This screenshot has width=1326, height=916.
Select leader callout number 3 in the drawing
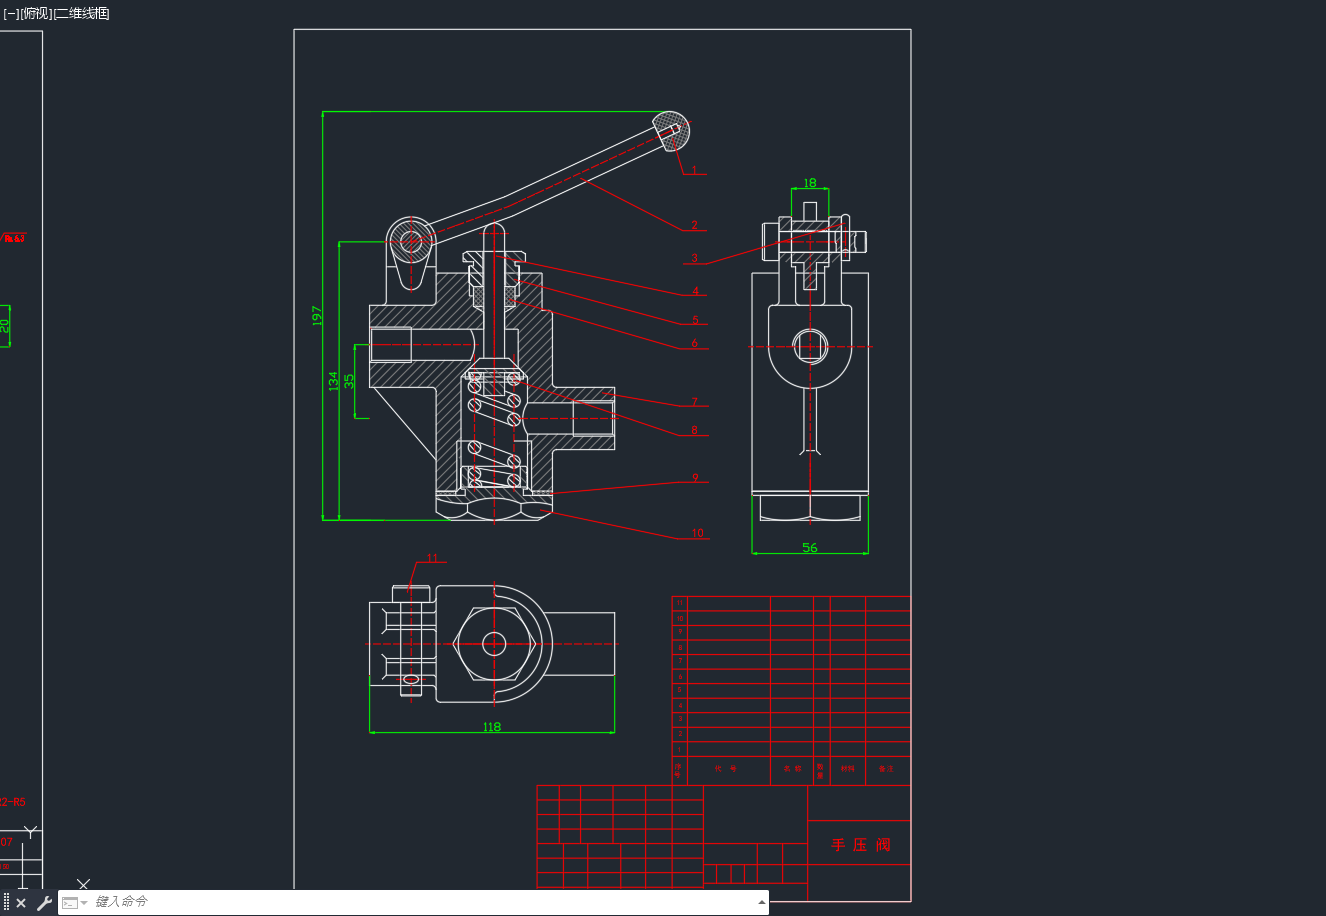[694, 258]
